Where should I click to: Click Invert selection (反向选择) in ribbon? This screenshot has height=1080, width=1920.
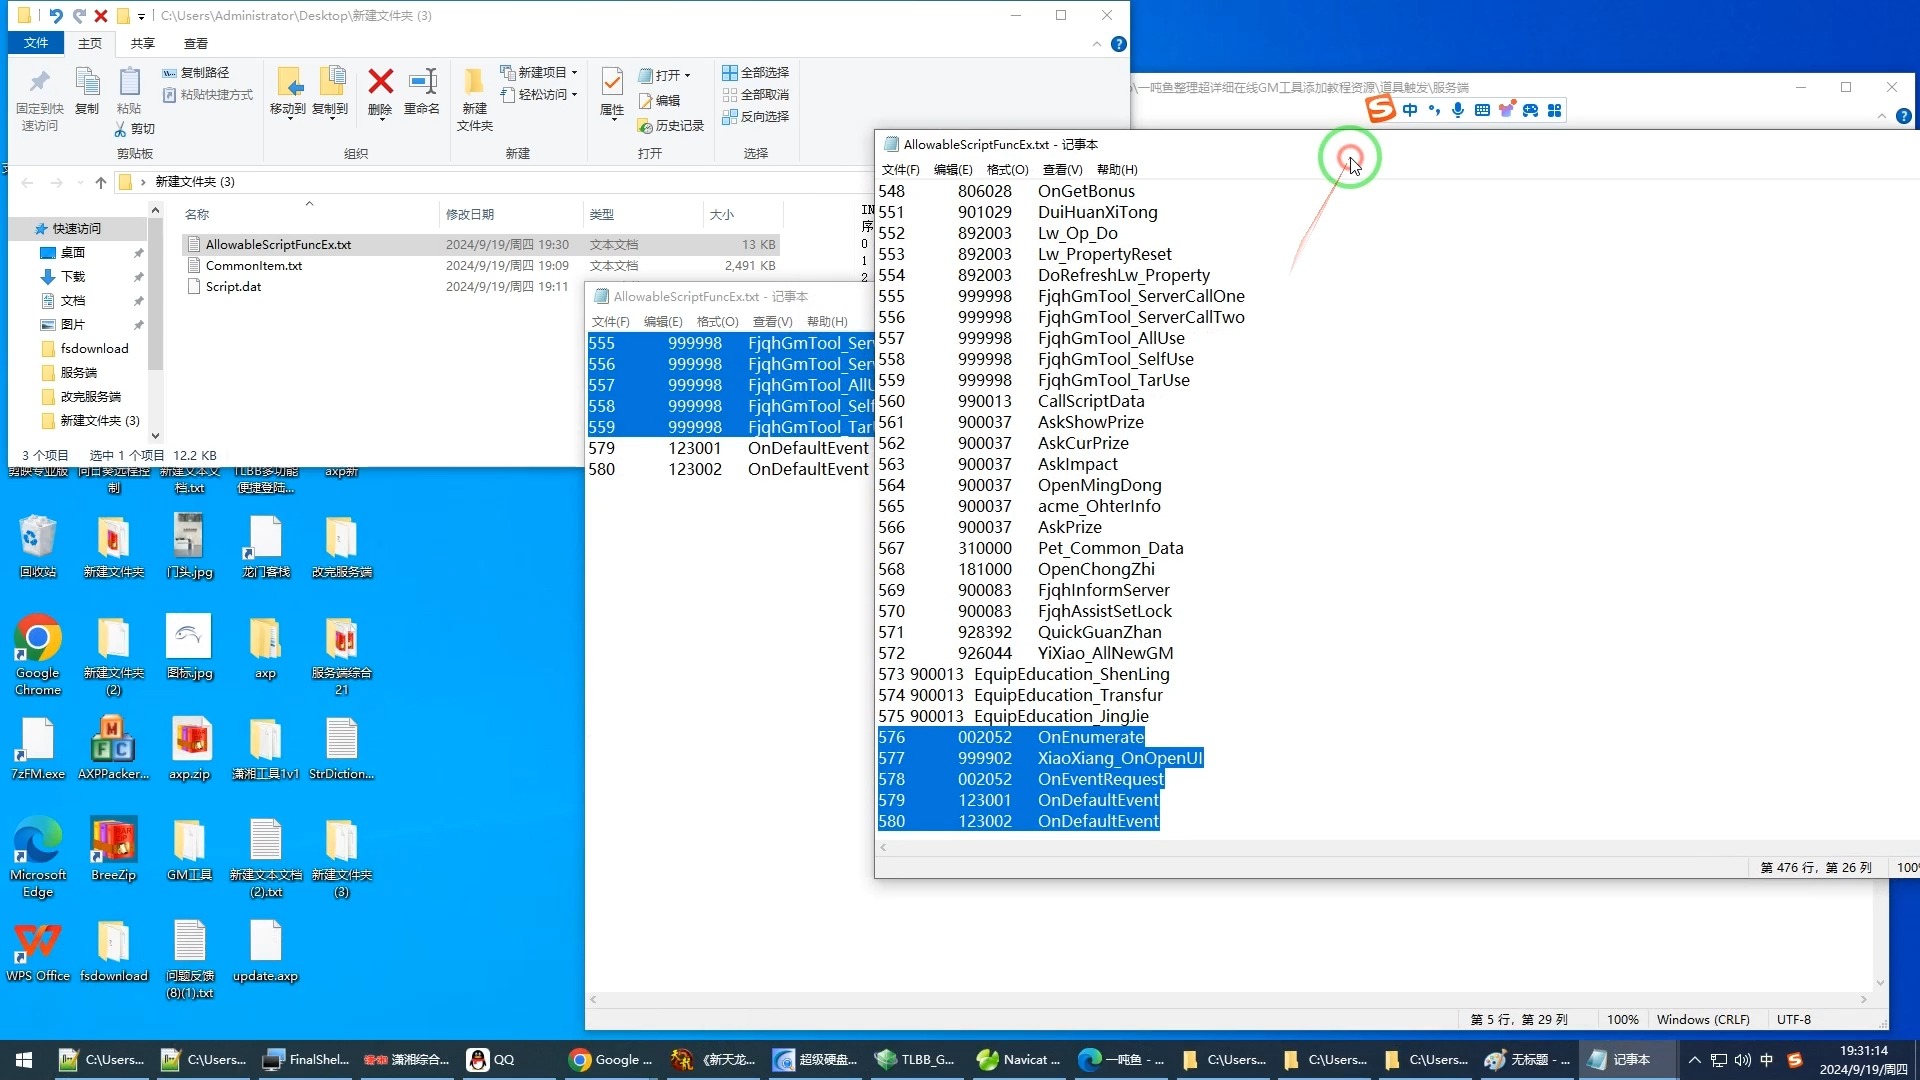756,116
